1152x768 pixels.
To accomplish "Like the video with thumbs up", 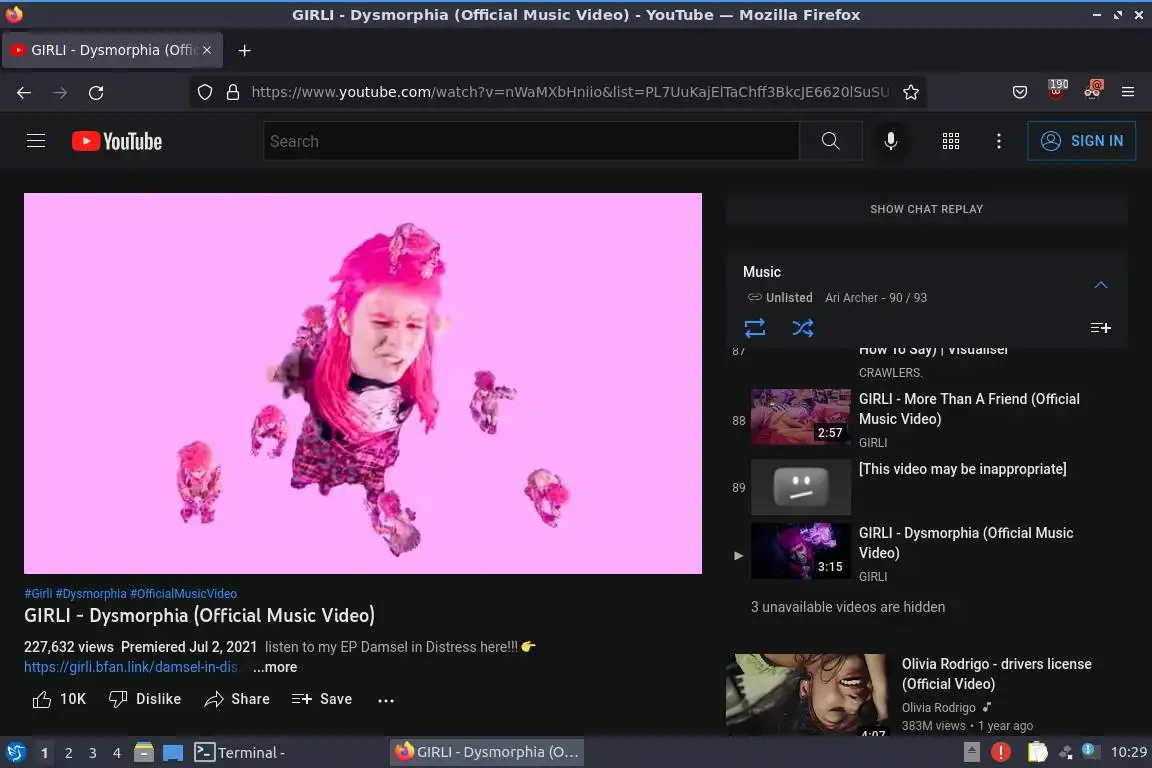I will pyautogui.click(x=59, y=699).
